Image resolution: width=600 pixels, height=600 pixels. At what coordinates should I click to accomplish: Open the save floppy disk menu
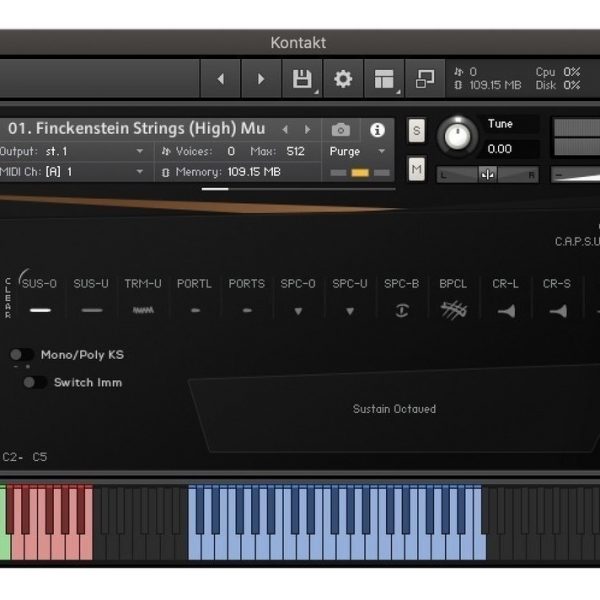coord(303,79)
